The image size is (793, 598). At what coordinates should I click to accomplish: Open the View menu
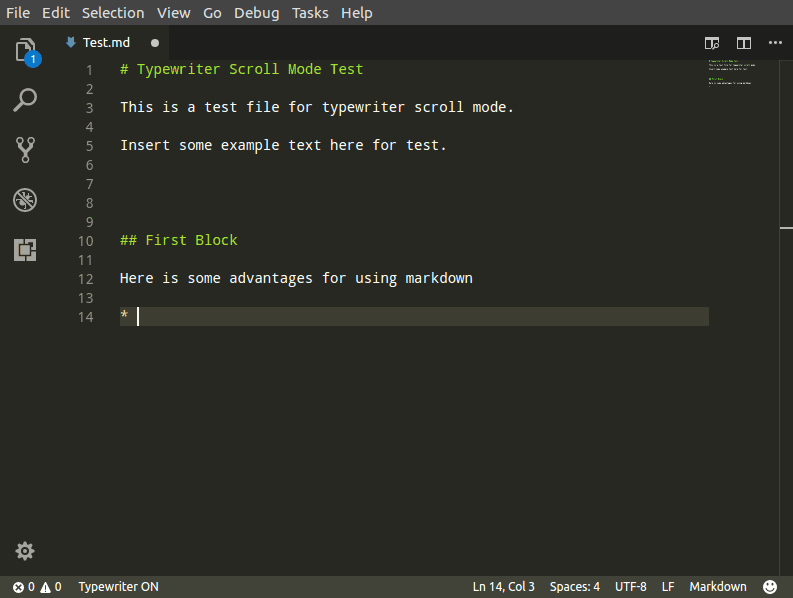point(173,13)
